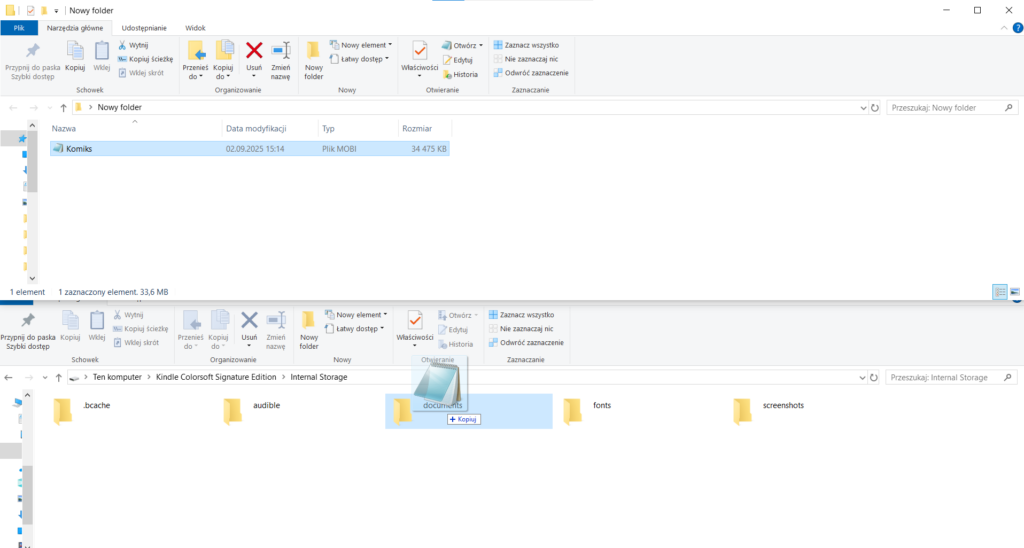This screenshot has width=1024, height=548.
Task: Click Przypnij do paska Szybki dostęp in top window
Action: coord(33,61)
